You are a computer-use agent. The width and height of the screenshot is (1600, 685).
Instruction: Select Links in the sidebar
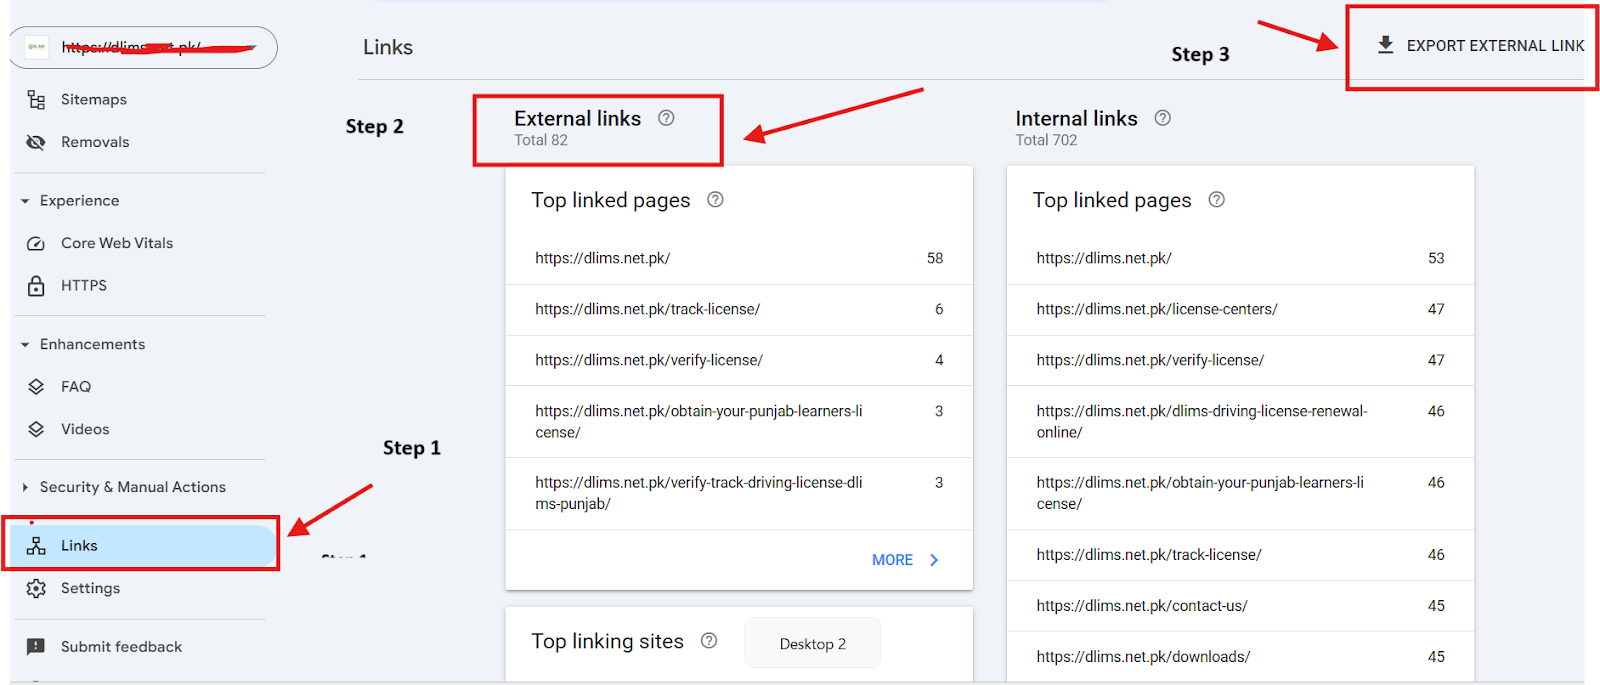pyautogui.click(x=140, y=545)
